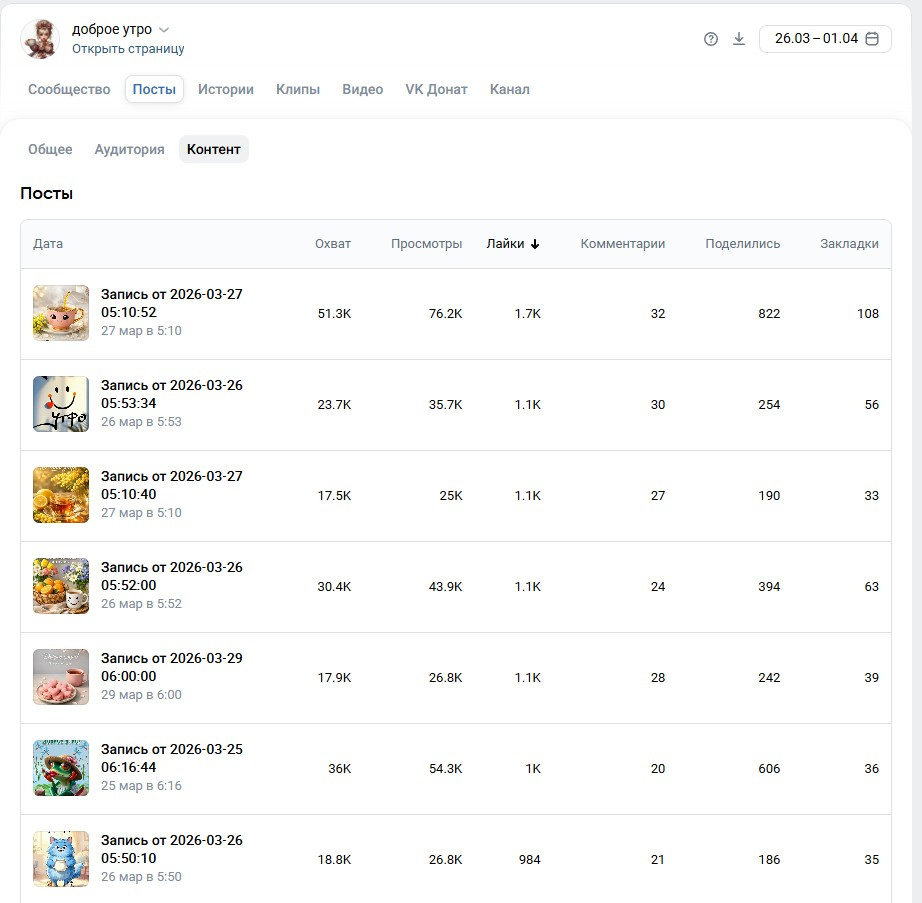Go to the VK Донат tab
The height and width of the screenshot is (903, 922).
(436, 89)
